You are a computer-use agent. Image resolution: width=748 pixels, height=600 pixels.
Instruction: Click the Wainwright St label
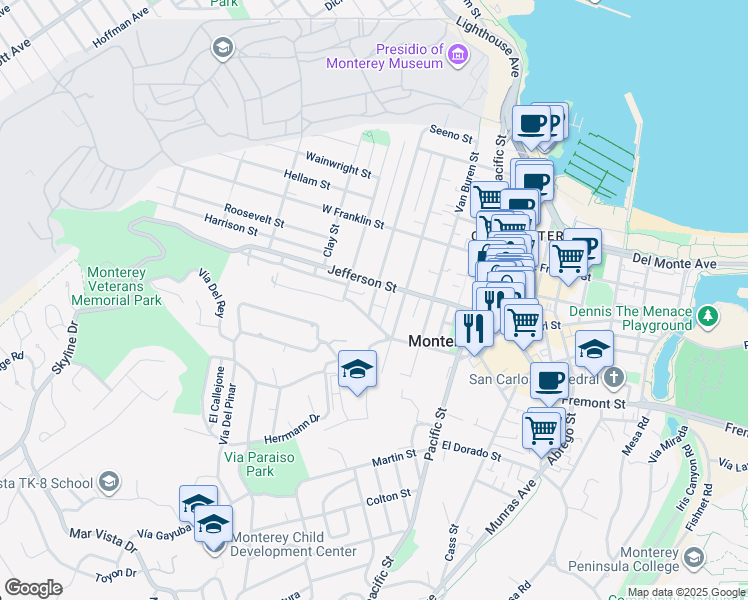point(338,165)
